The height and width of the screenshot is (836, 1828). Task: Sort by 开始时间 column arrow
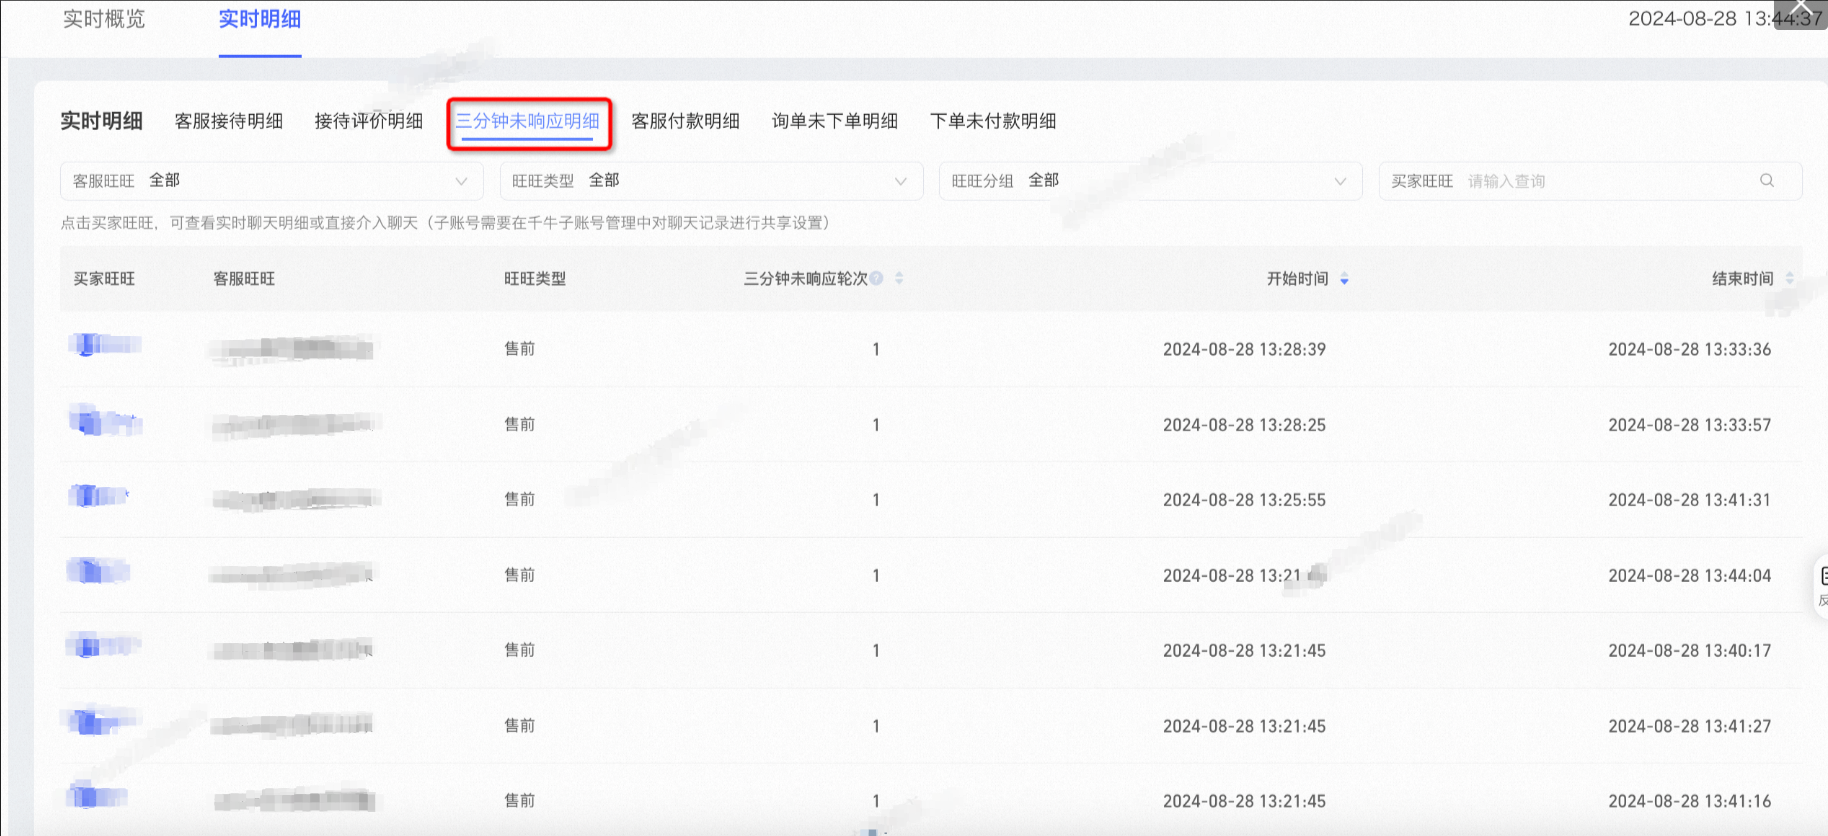click(1344, 279)
